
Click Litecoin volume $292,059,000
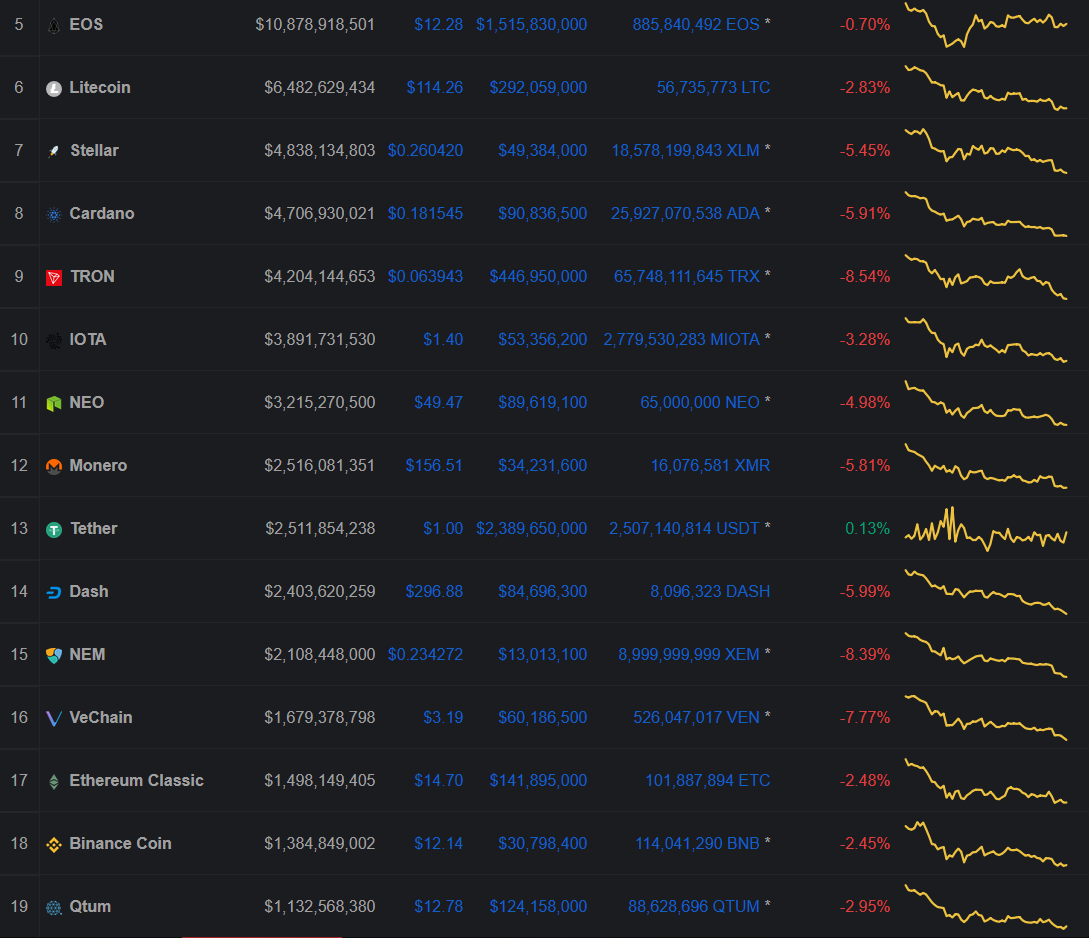pos(538,87)
